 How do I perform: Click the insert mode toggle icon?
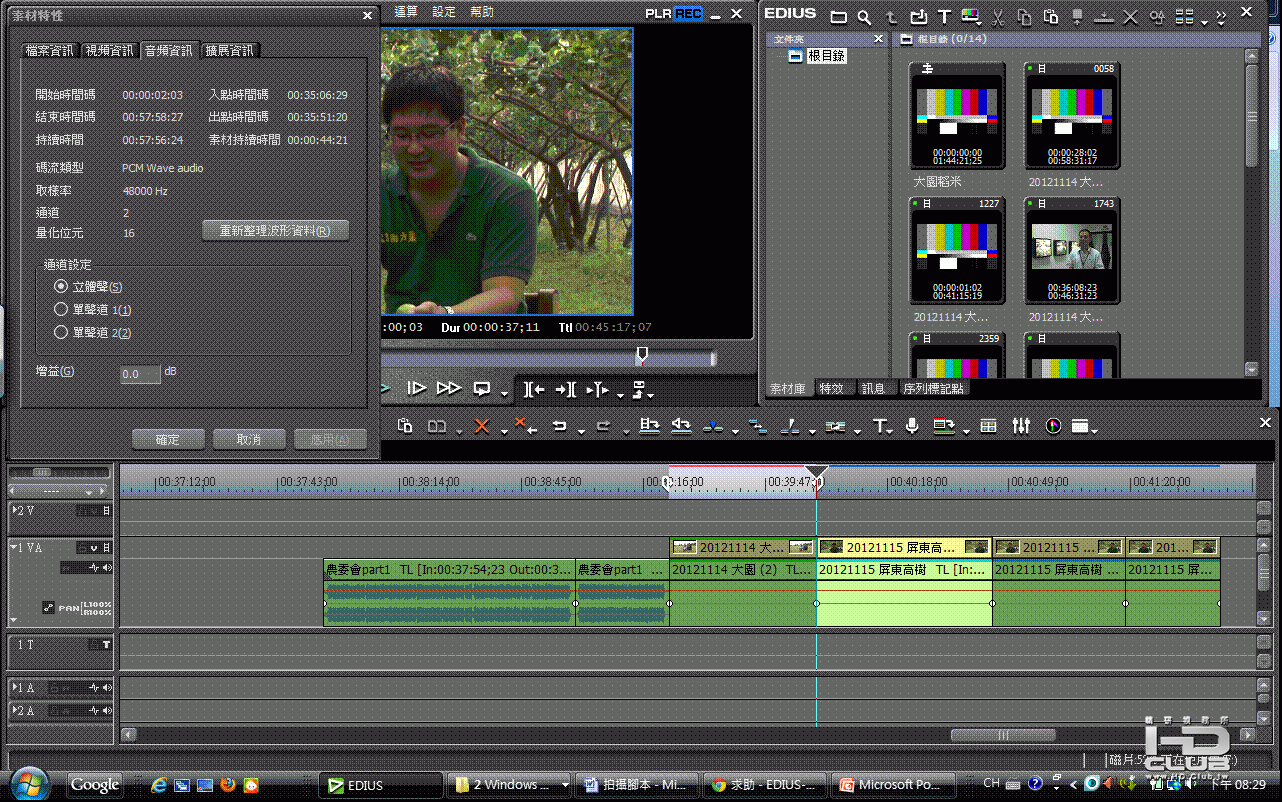[649, 426]
